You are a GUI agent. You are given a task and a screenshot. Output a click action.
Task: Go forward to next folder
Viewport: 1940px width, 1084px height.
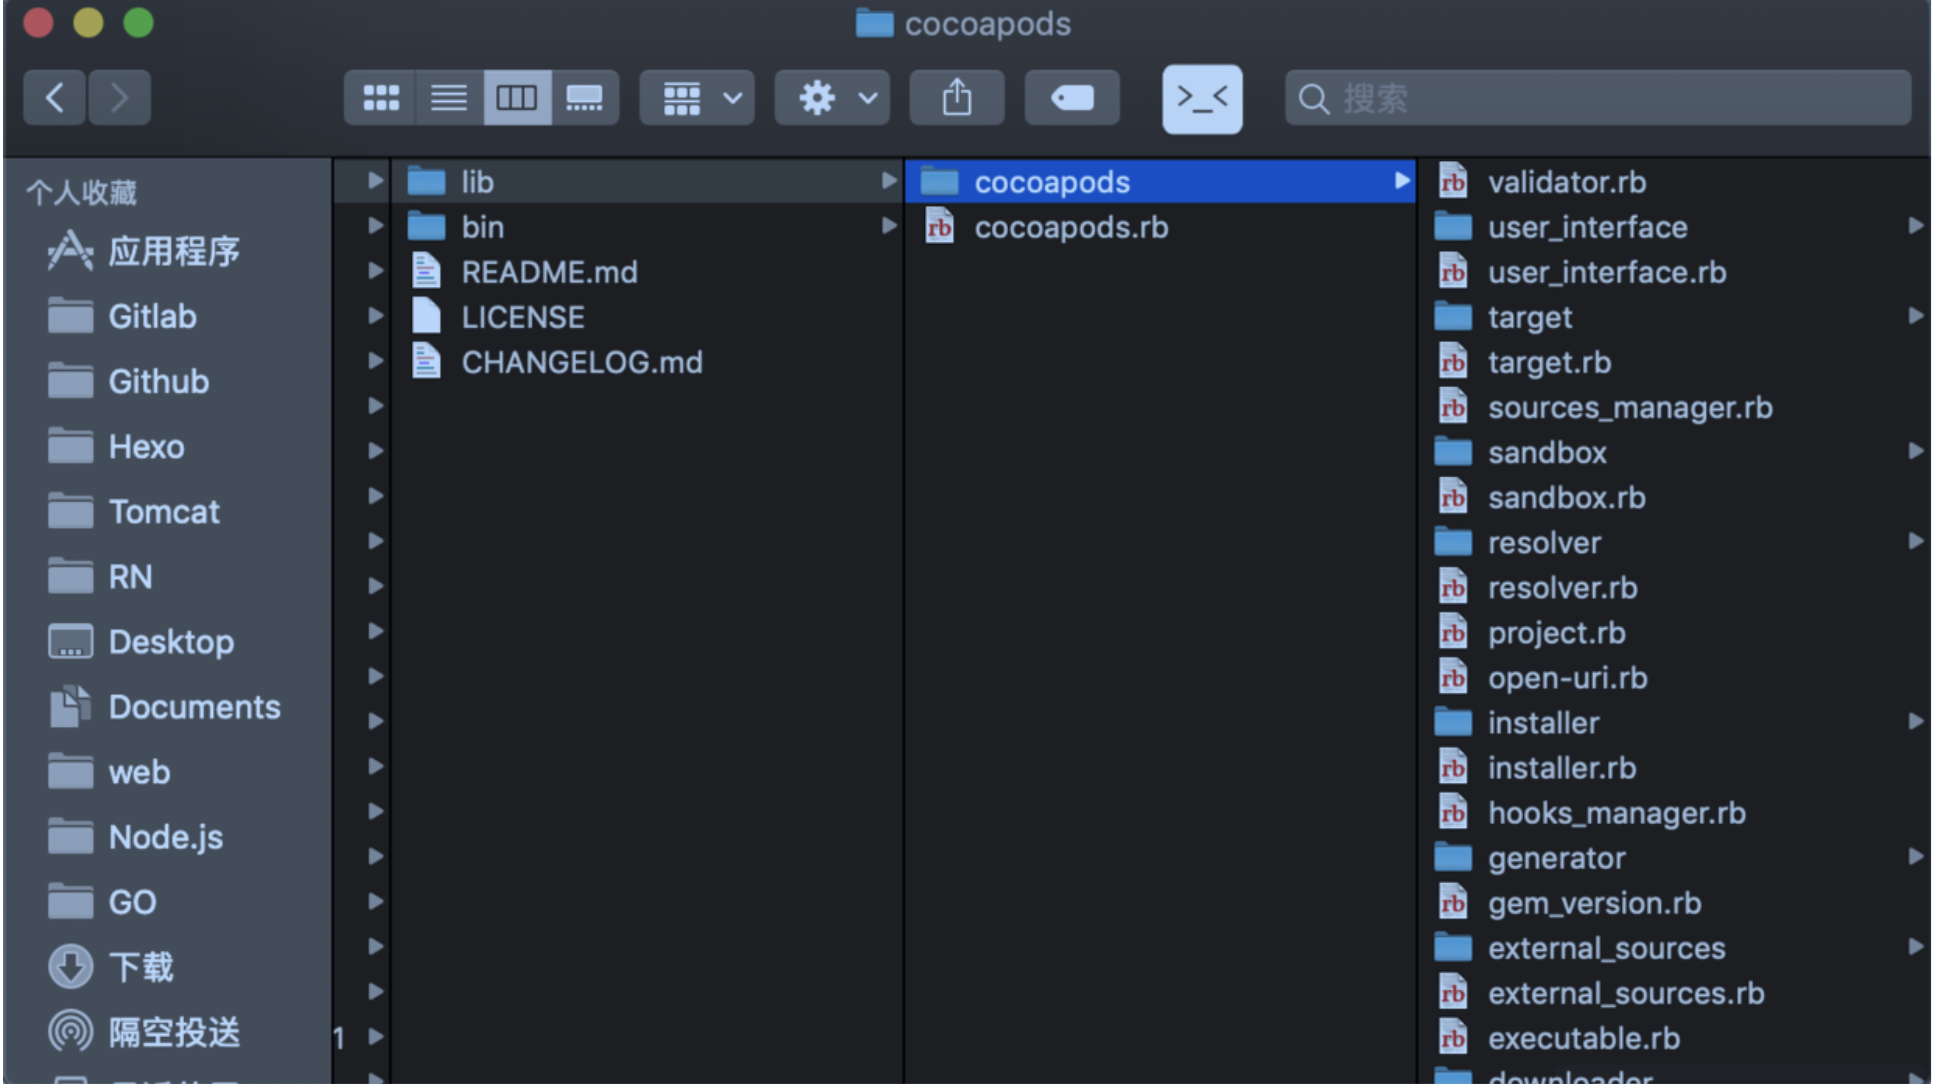120,98
